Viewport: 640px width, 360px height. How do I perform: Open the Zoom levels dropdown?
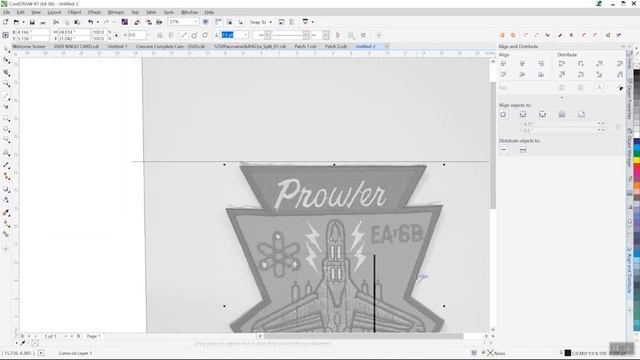196,22
